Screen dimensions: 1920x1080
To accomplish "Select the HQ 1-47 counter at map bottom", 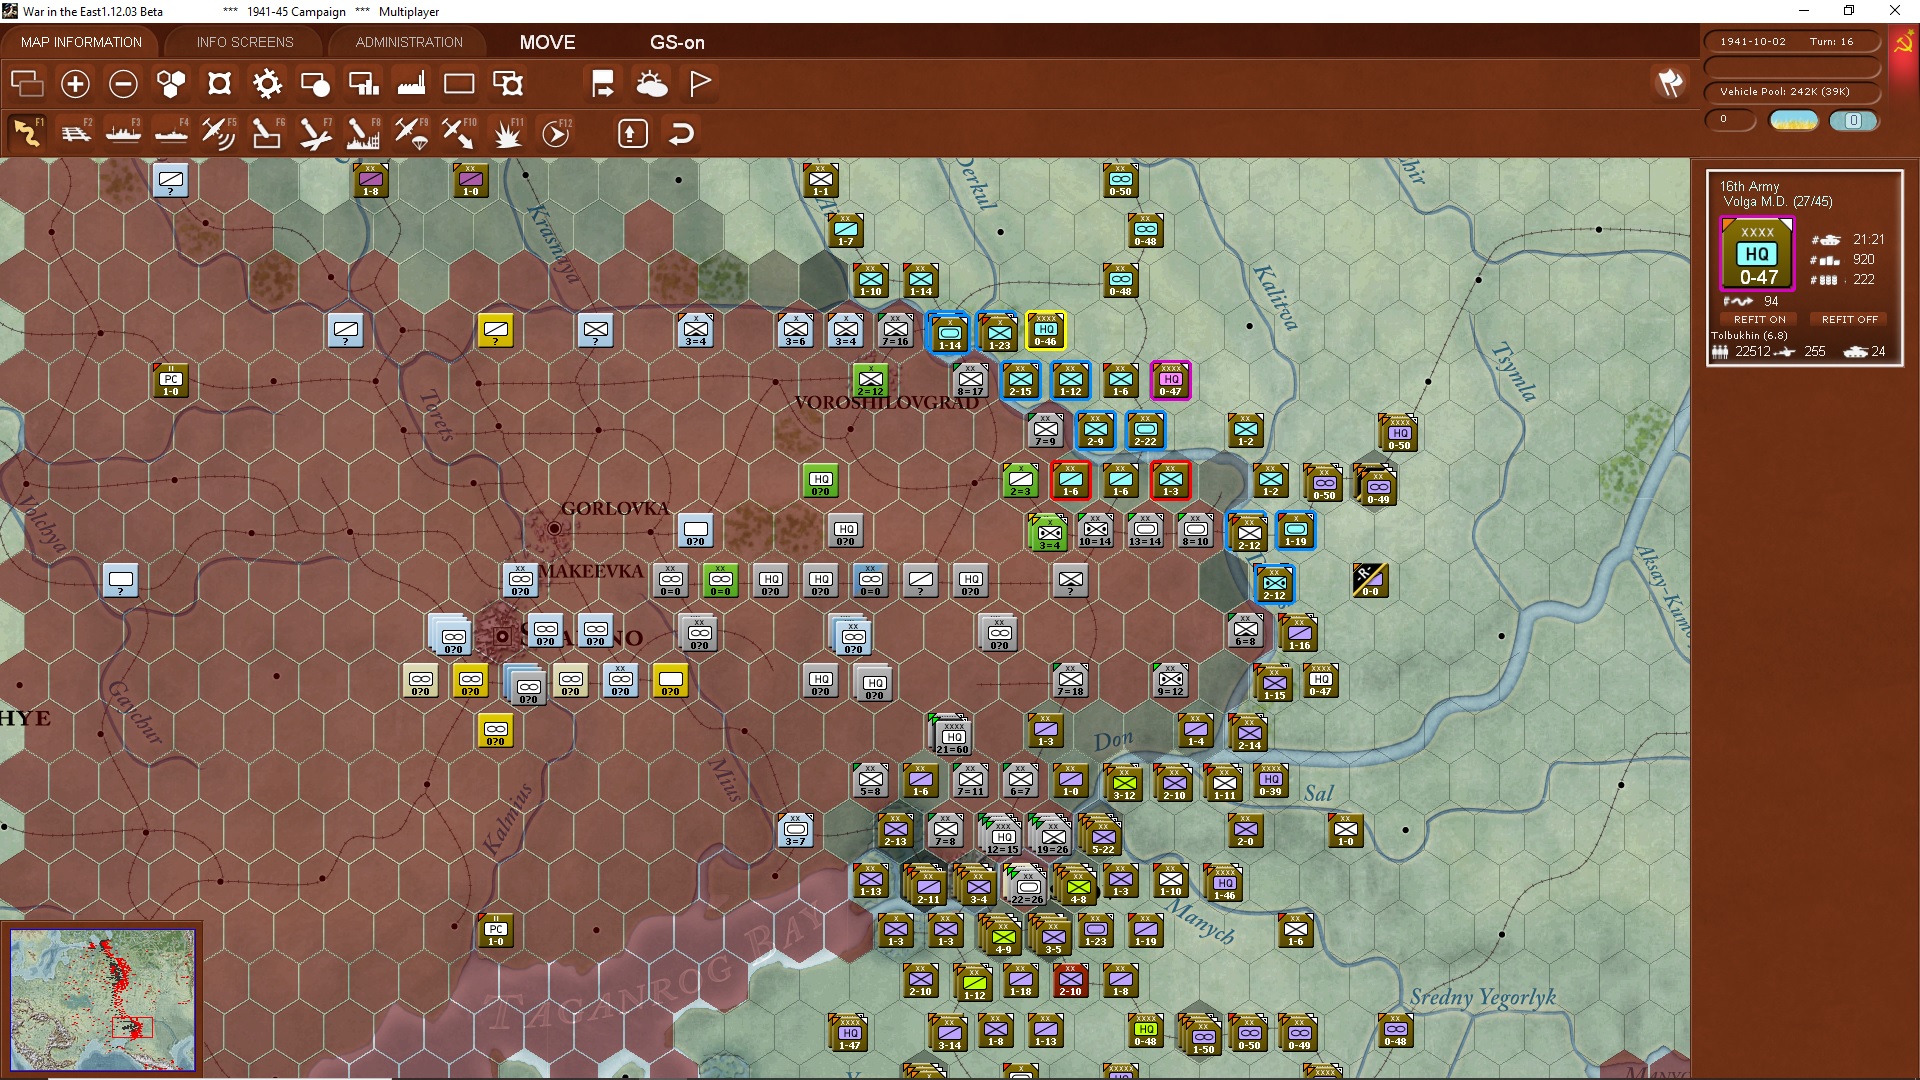I will (x=849, y=1034).
